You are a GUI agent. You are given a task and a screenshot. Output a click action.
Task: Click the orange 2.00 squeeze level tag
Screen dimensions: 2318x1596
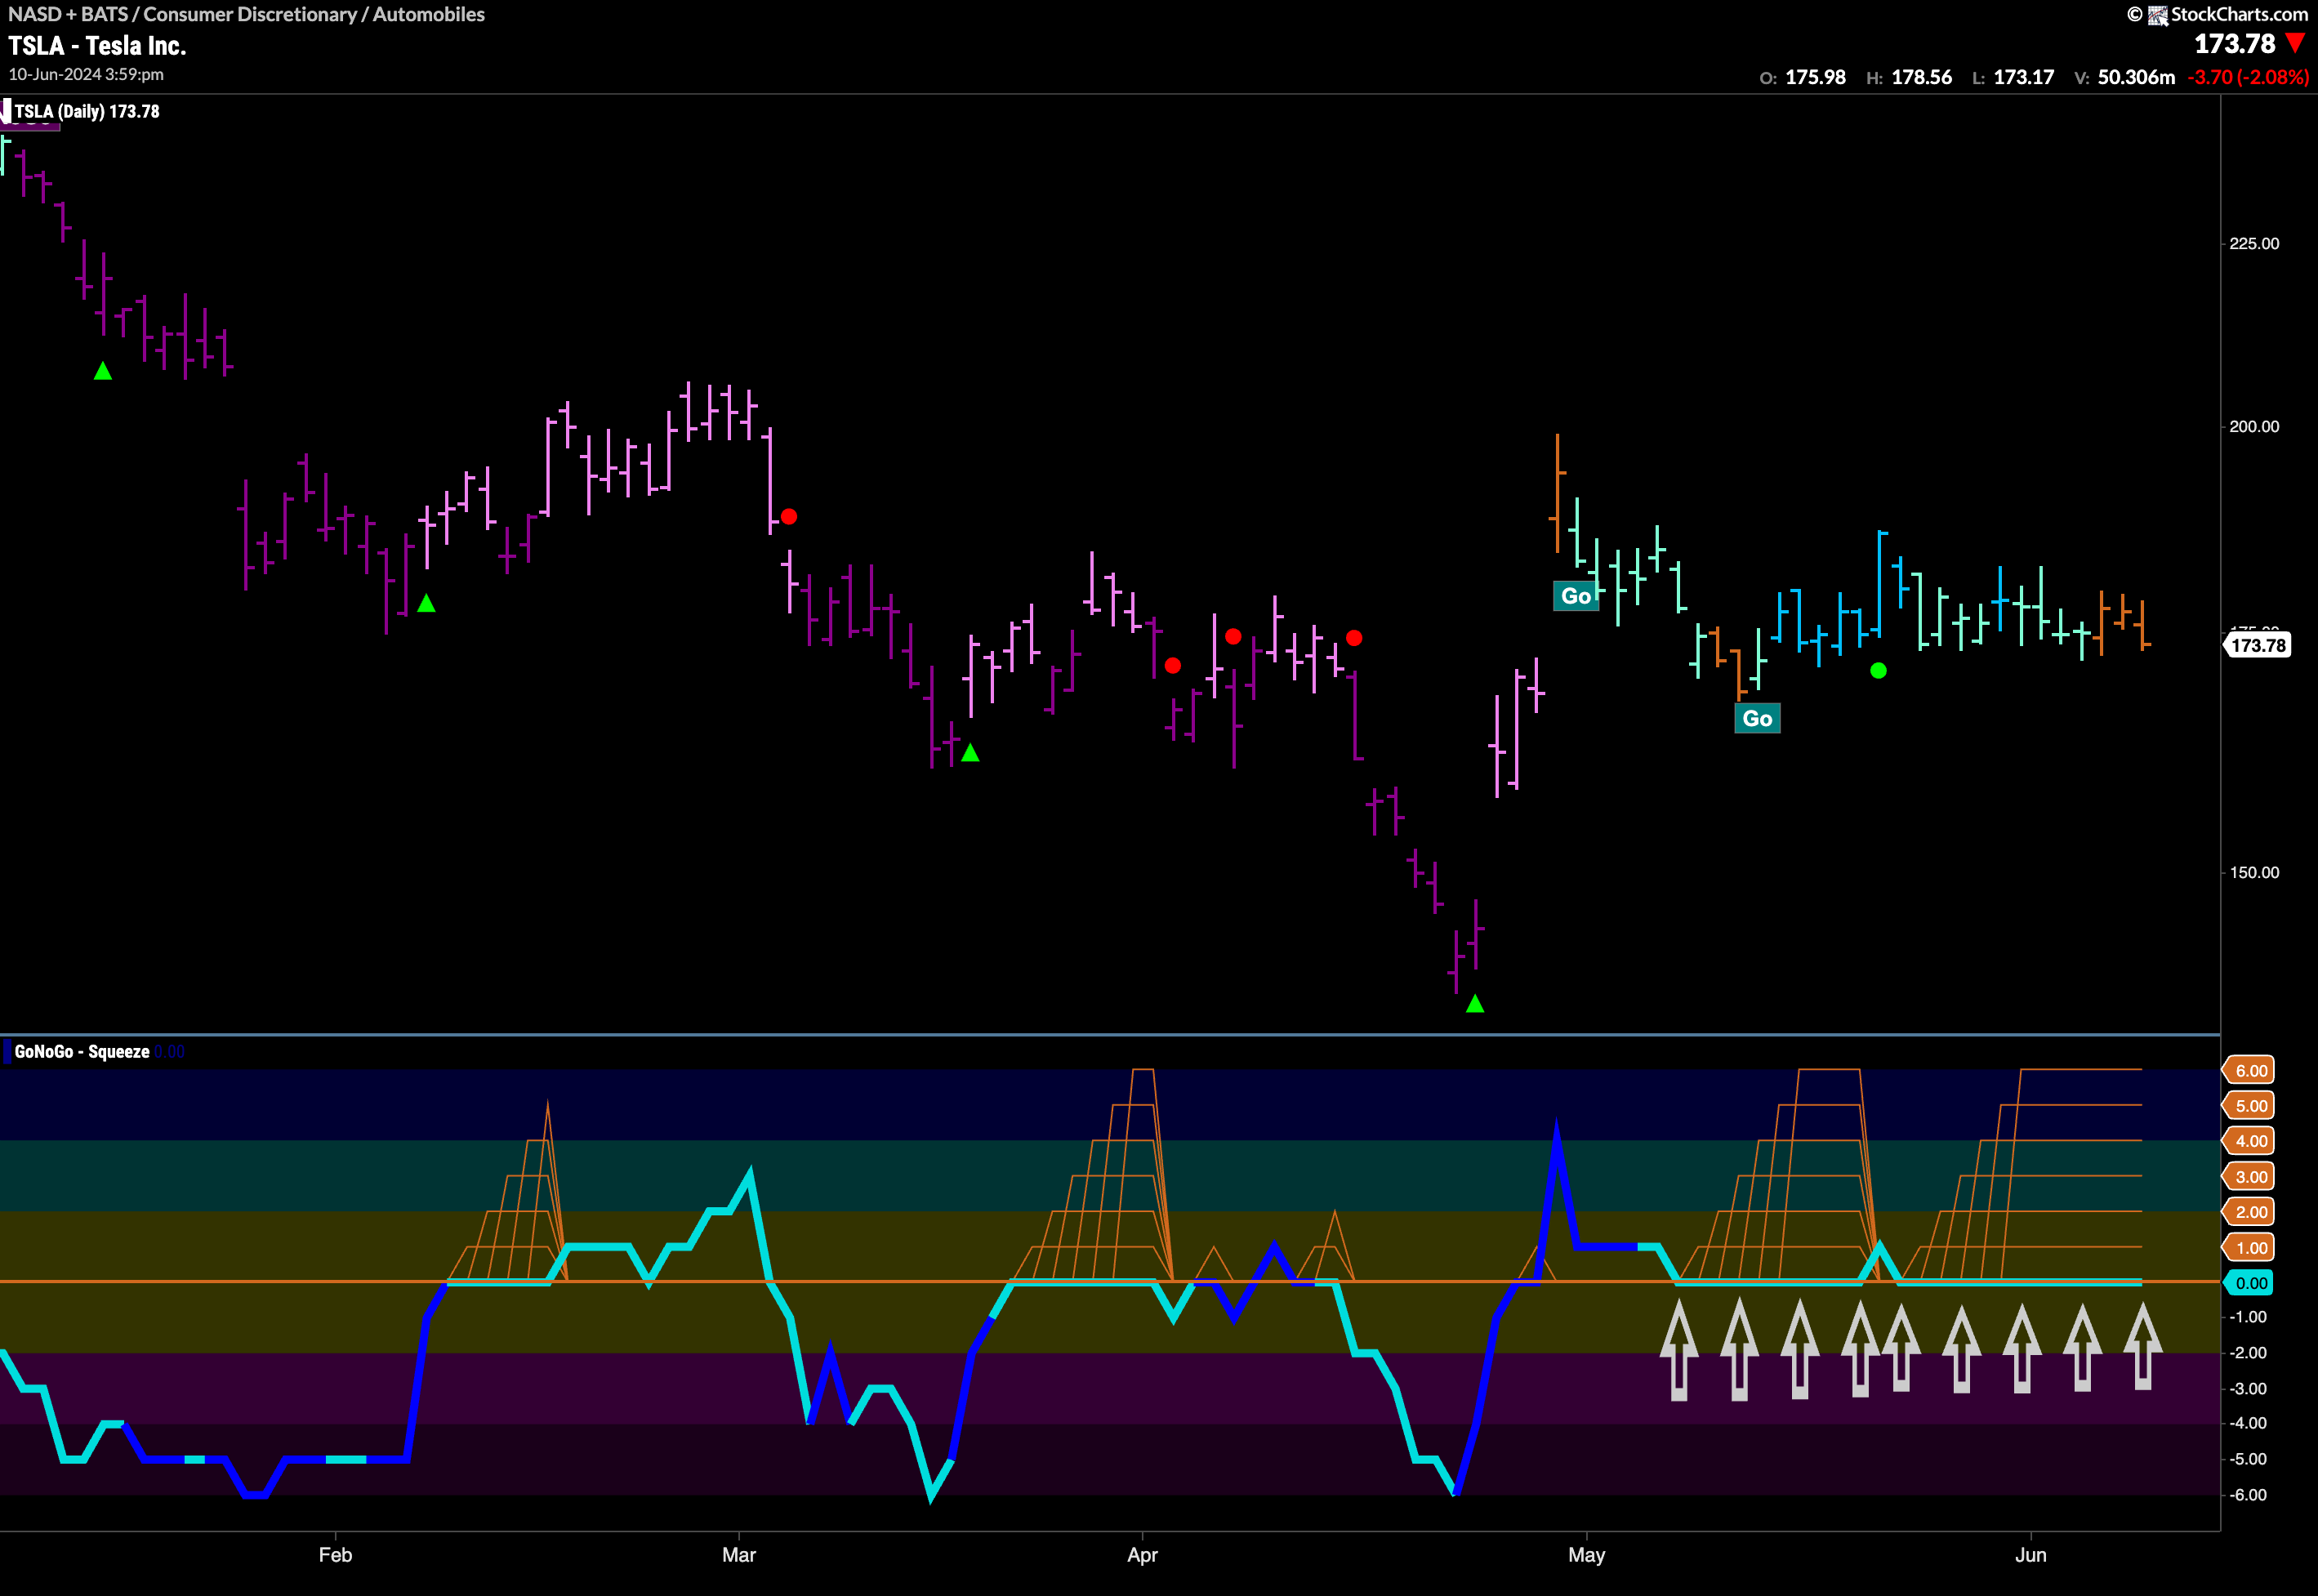point(2249,1212)
